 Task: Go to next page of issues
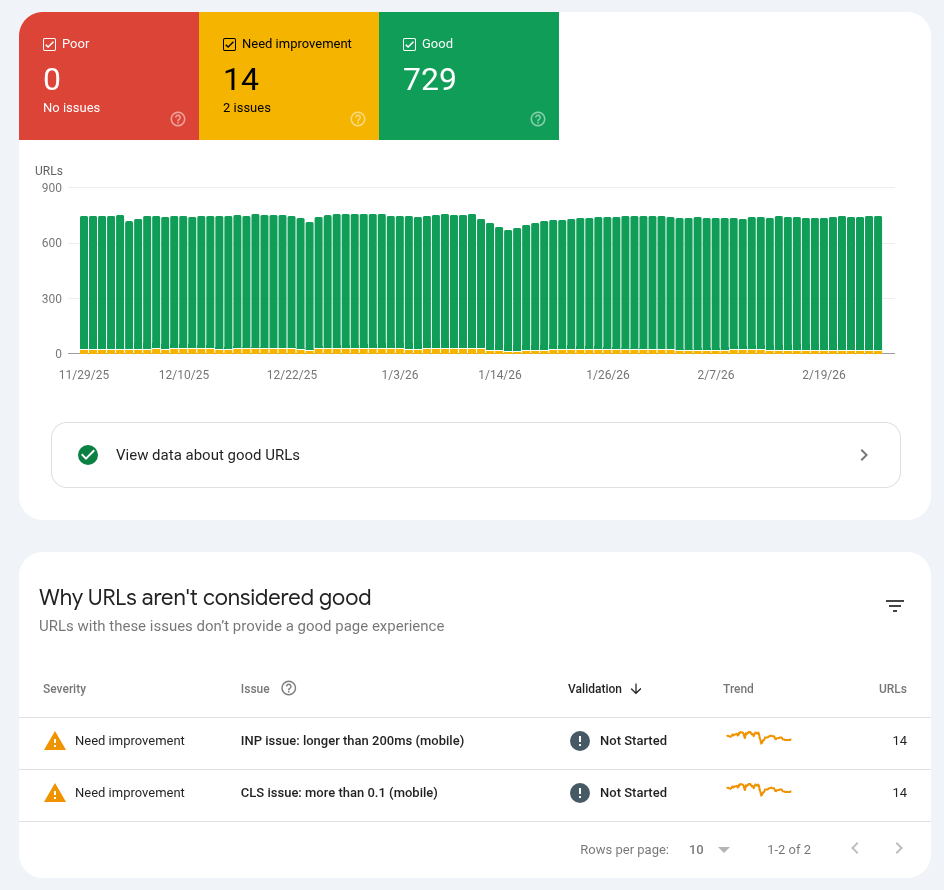click(x=899, y=849)
